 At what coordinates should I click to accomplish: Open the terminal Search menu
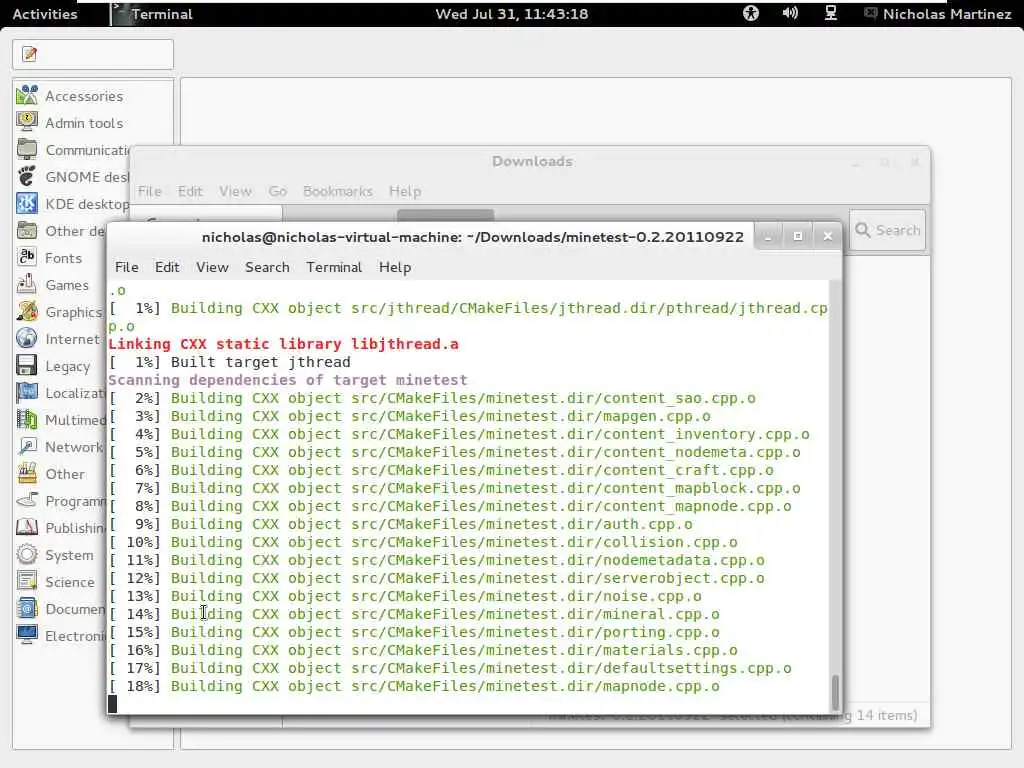267,267
